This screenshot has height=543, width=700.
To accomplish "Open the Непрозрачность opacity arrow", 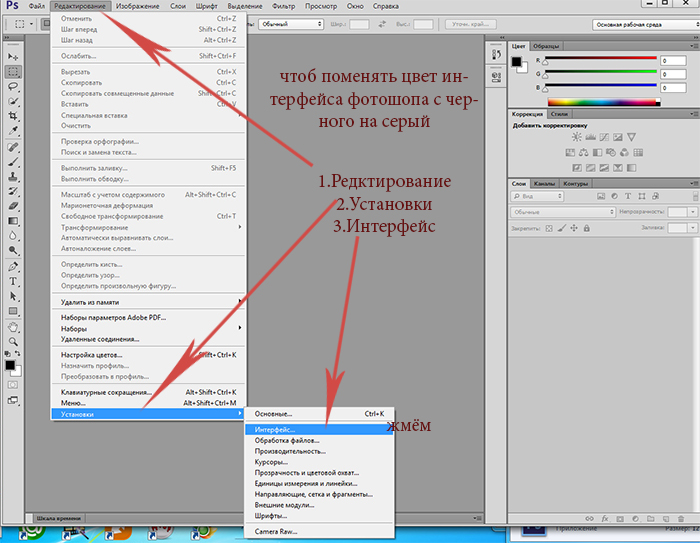I will [x=693, y=212].
